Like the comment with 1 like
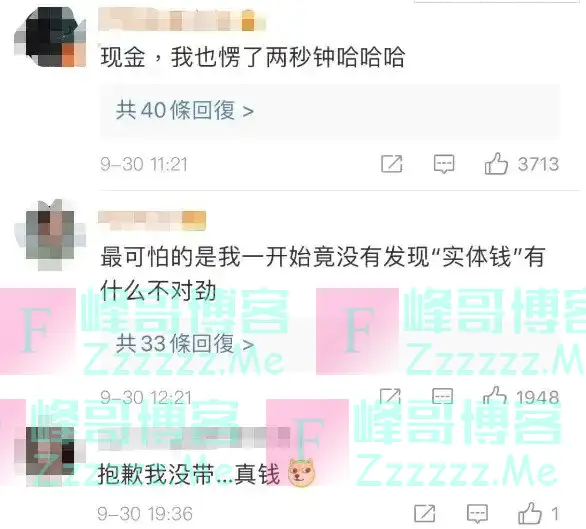586x529 pixels. pos(530,513)
